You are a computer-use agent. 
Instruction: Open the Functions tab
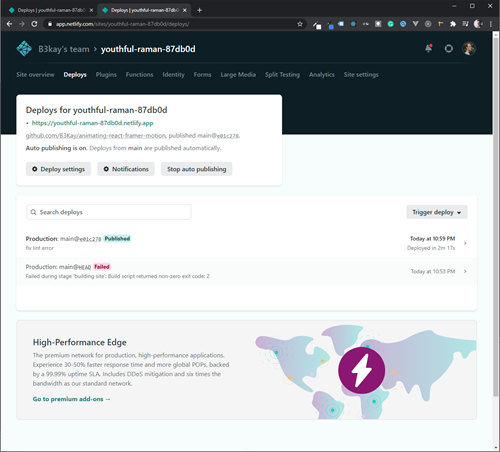[139, 75]
